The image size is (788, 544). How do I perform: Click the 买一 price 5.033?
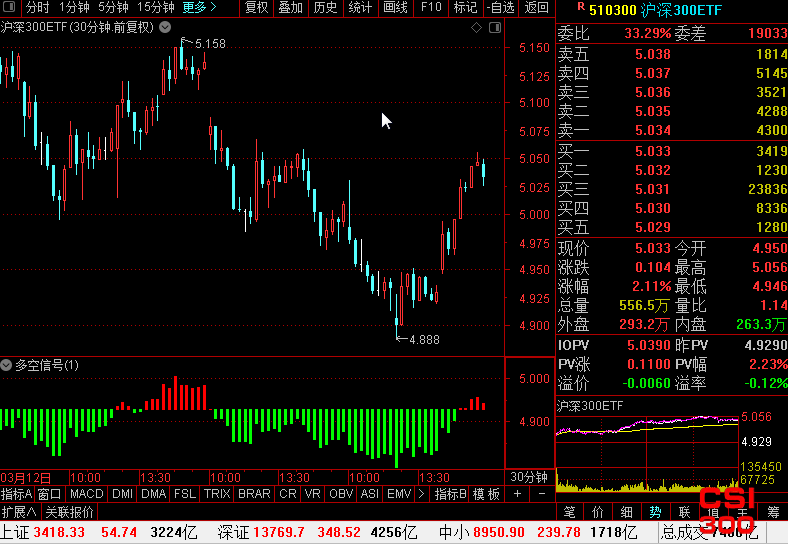click(653, 151)
